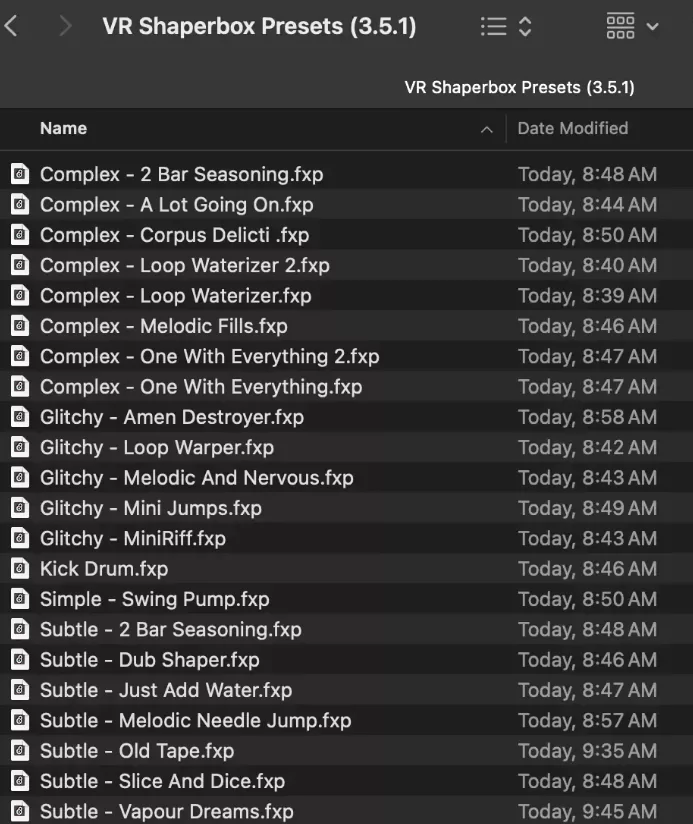Select Simple - Swing Pump.fxp row

(x=346, y=599)
